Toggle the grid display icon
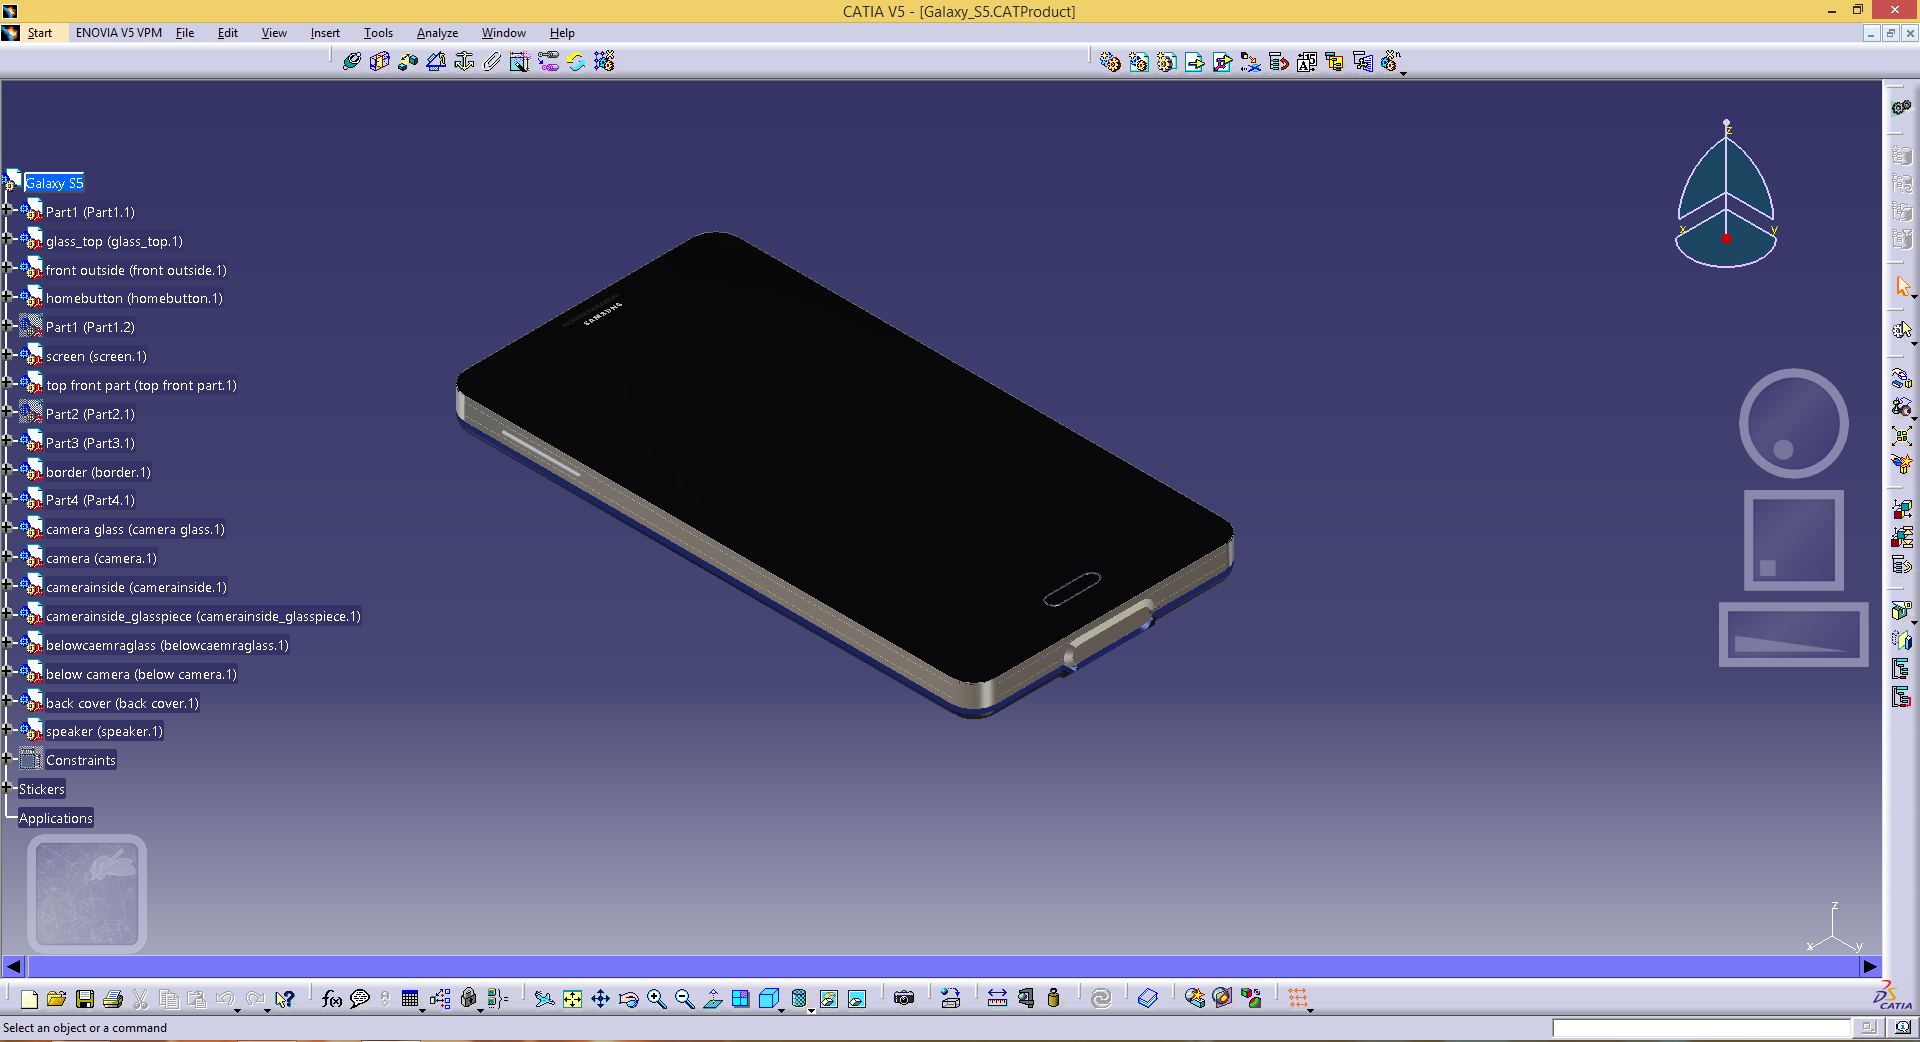 (x=1298, y=998)
